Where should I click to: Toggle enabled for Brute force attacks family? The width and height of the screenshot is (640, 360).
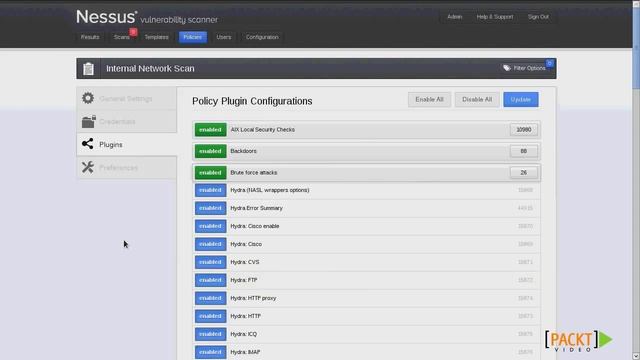click(210, 173)
